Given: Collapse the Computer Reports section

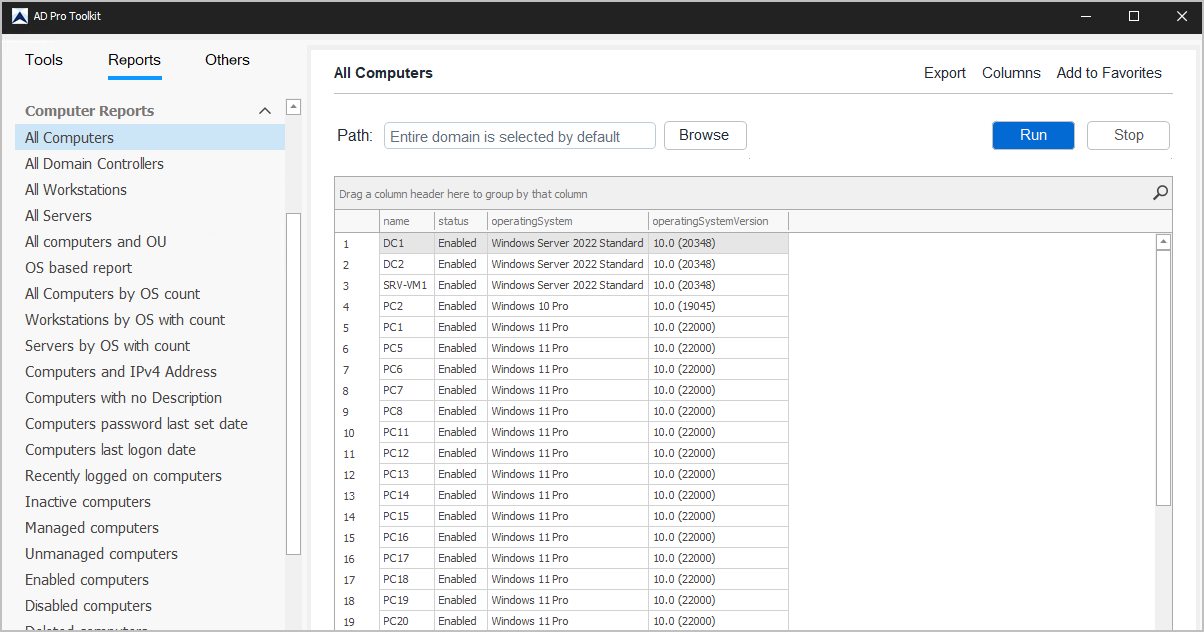Looking at the screenshot, I should click(265, 111).
